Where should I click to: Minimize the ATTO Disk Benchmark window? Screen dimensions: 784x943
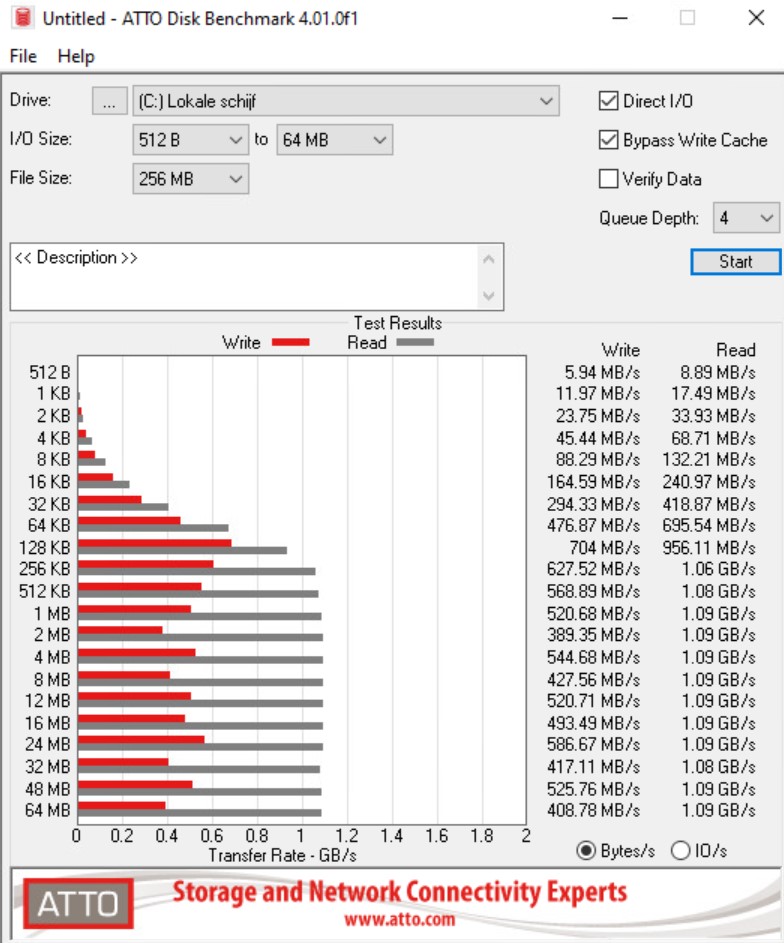coord(620,17)
